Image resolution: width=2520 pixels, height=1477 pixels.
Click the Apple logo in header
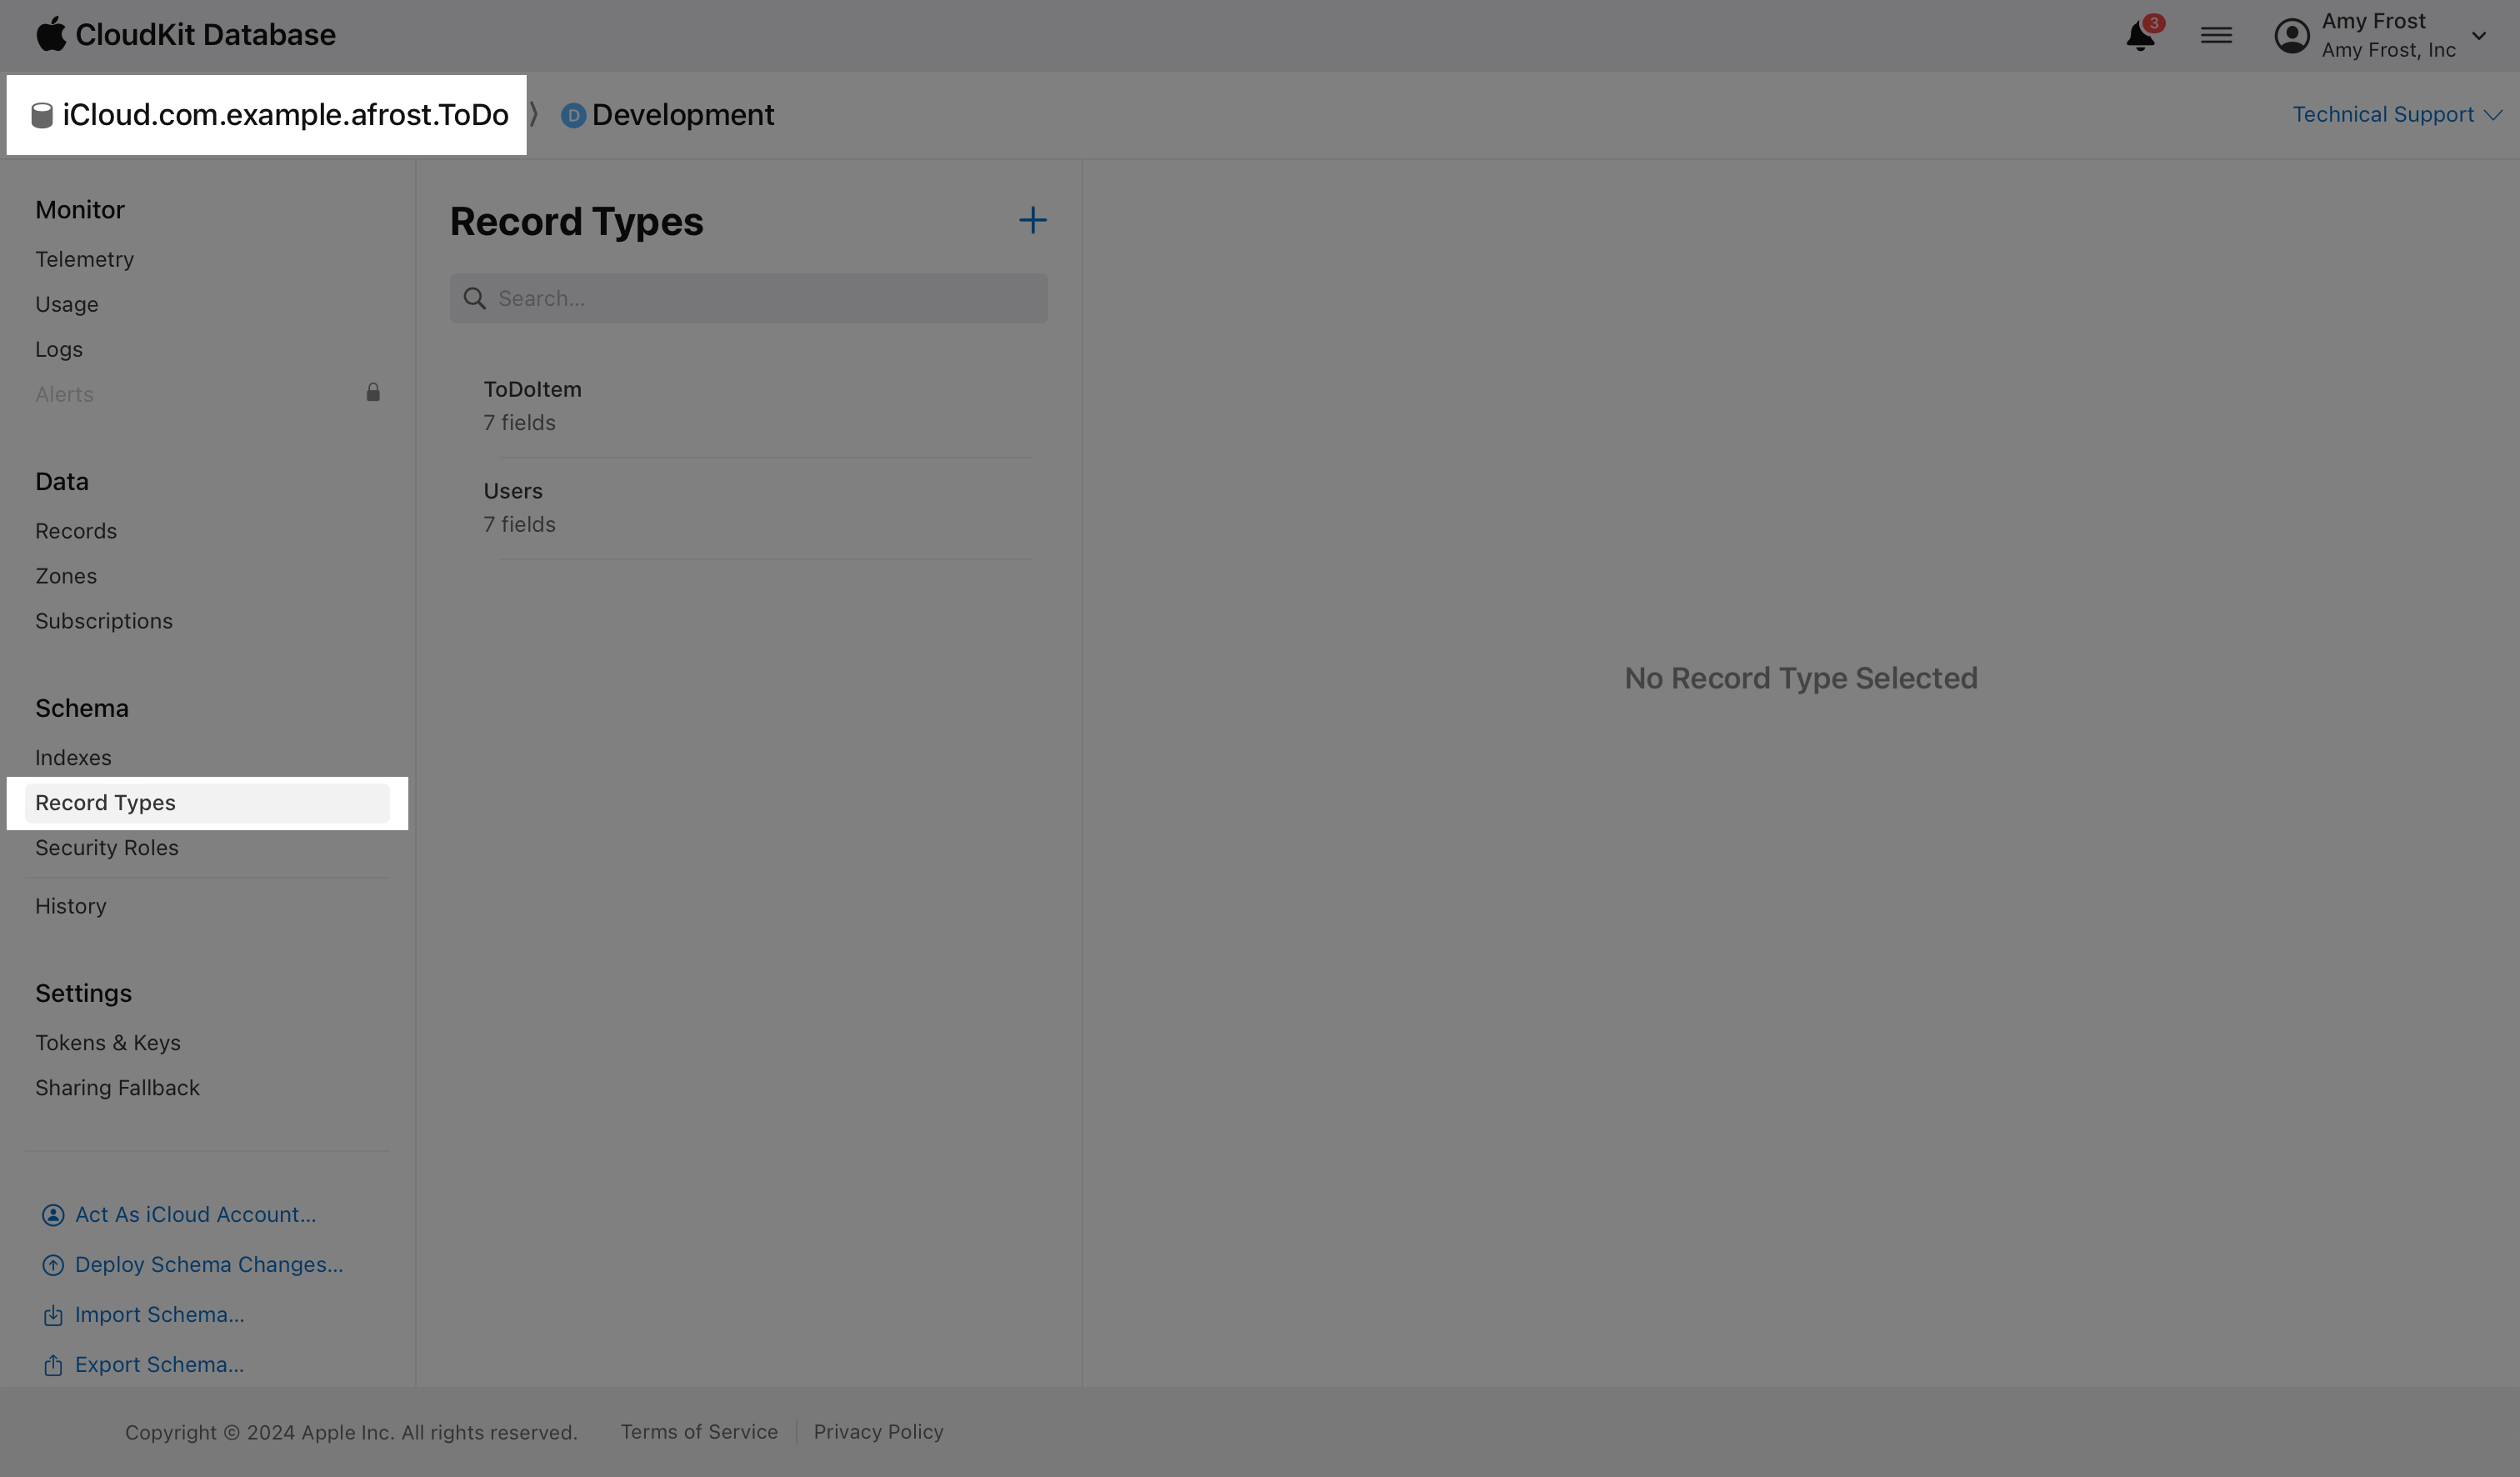(51, 34)
